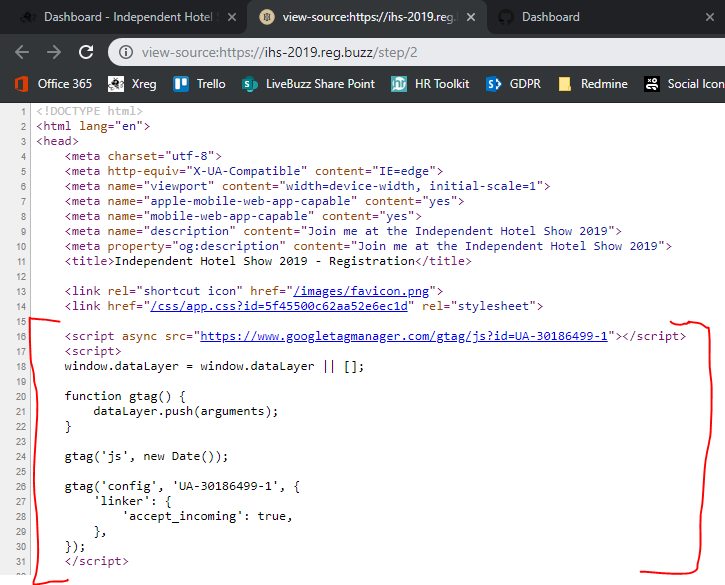
Task: View site information icon in address bar
Action: [126, 52]
